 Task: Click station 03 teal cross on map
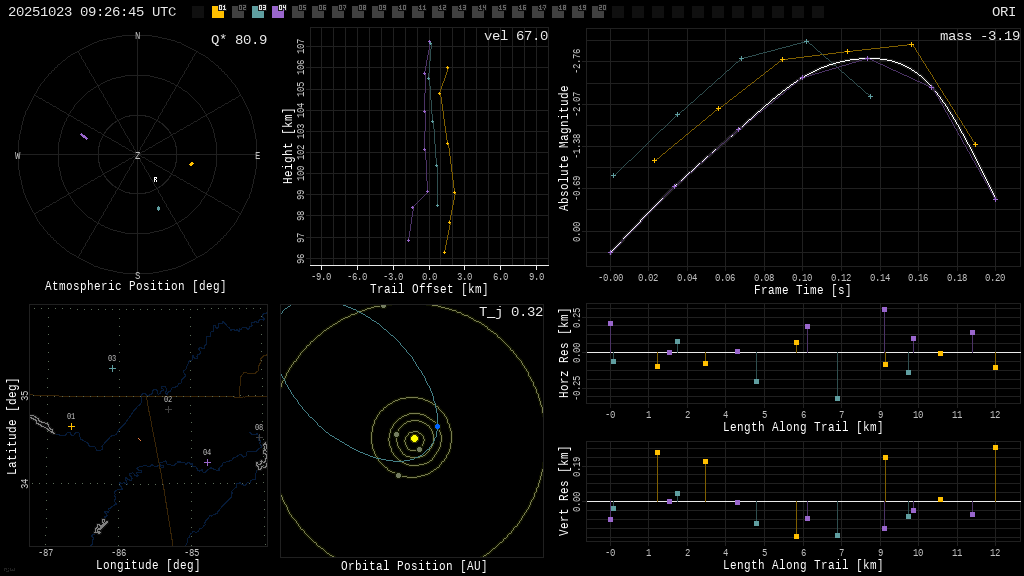click(112, 369)
